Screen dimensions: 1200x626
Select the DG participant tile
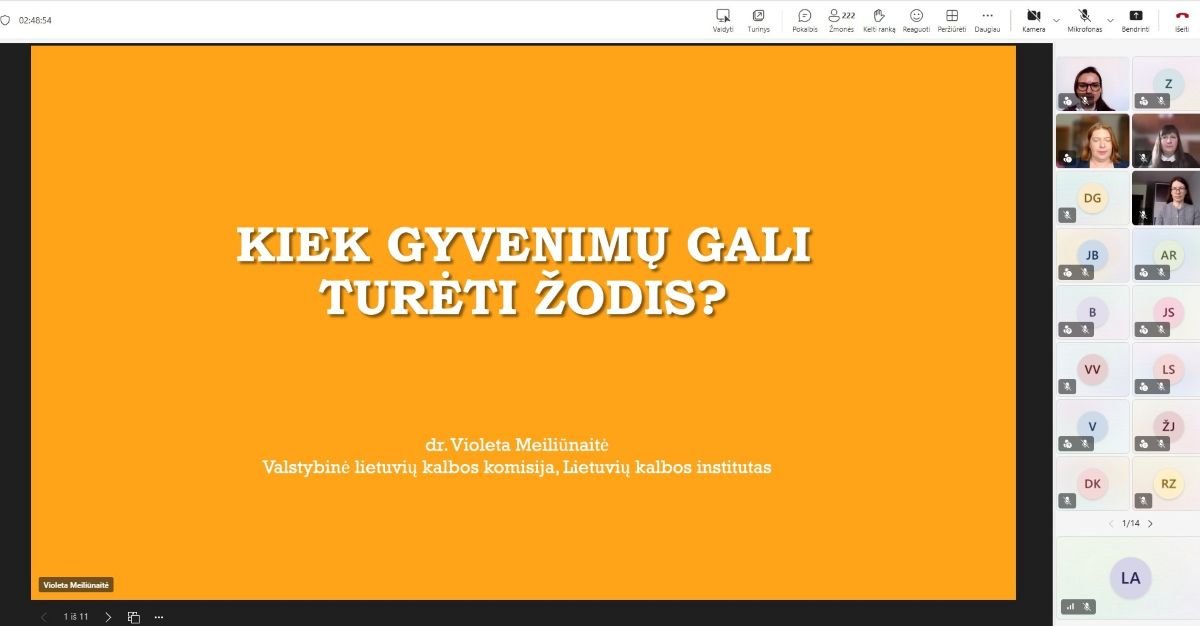point(1092,198)
